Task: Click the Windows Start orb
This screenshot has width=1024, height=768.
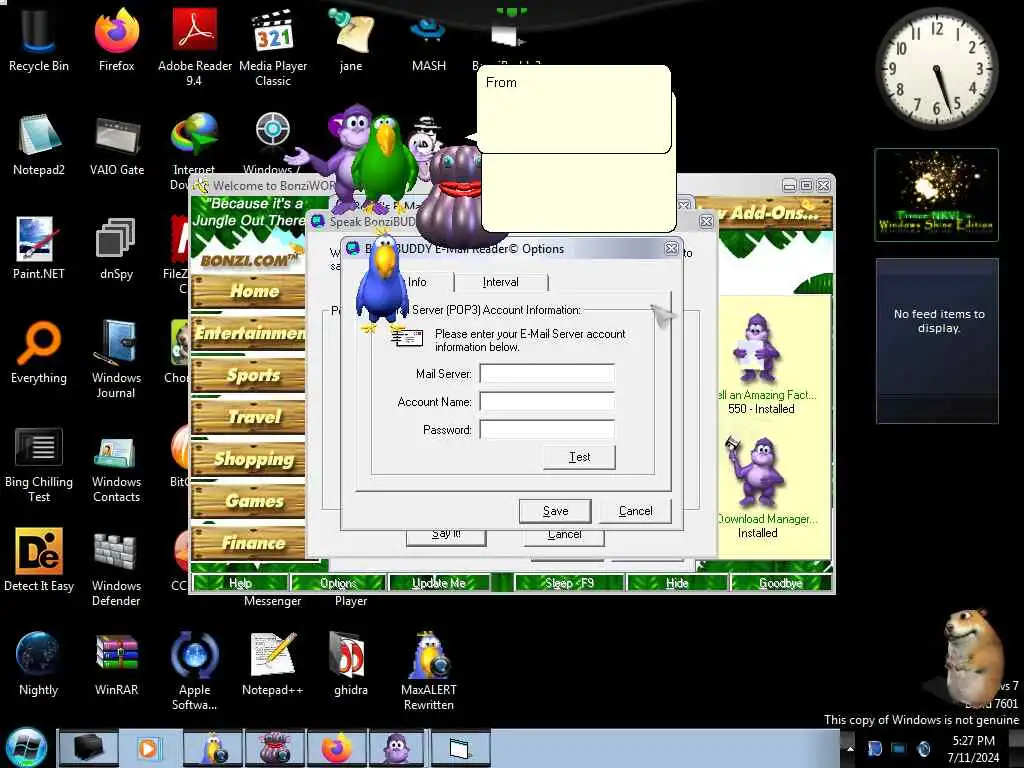Action: pyautogui.click(x=26, y=748)
